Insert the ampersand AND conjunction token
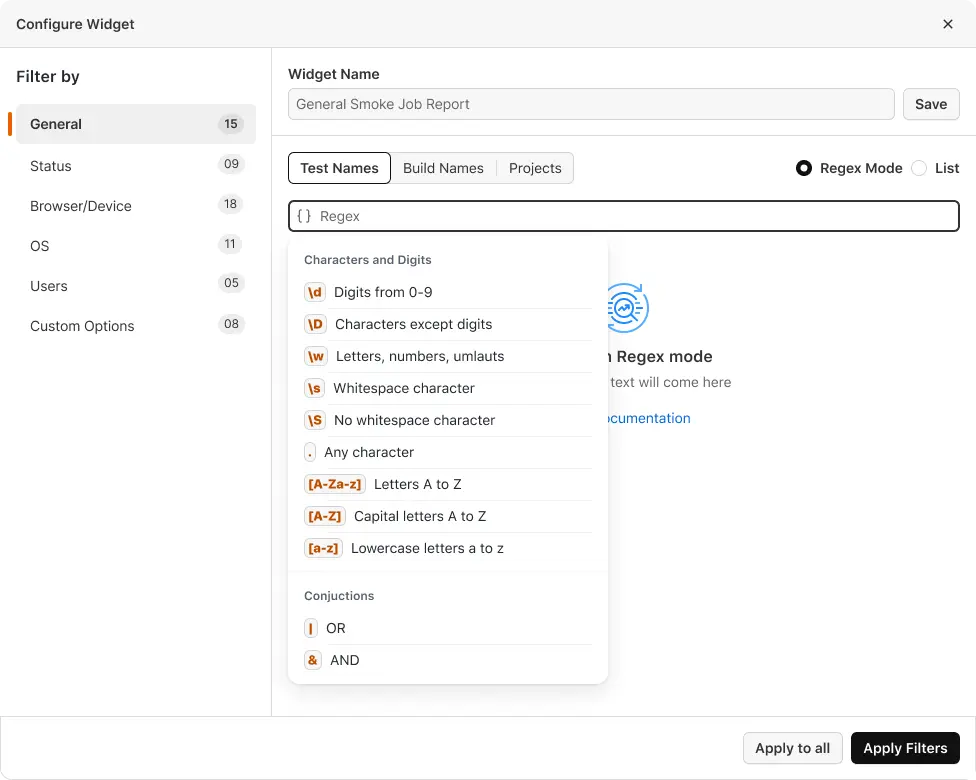 tap(313, 660)
